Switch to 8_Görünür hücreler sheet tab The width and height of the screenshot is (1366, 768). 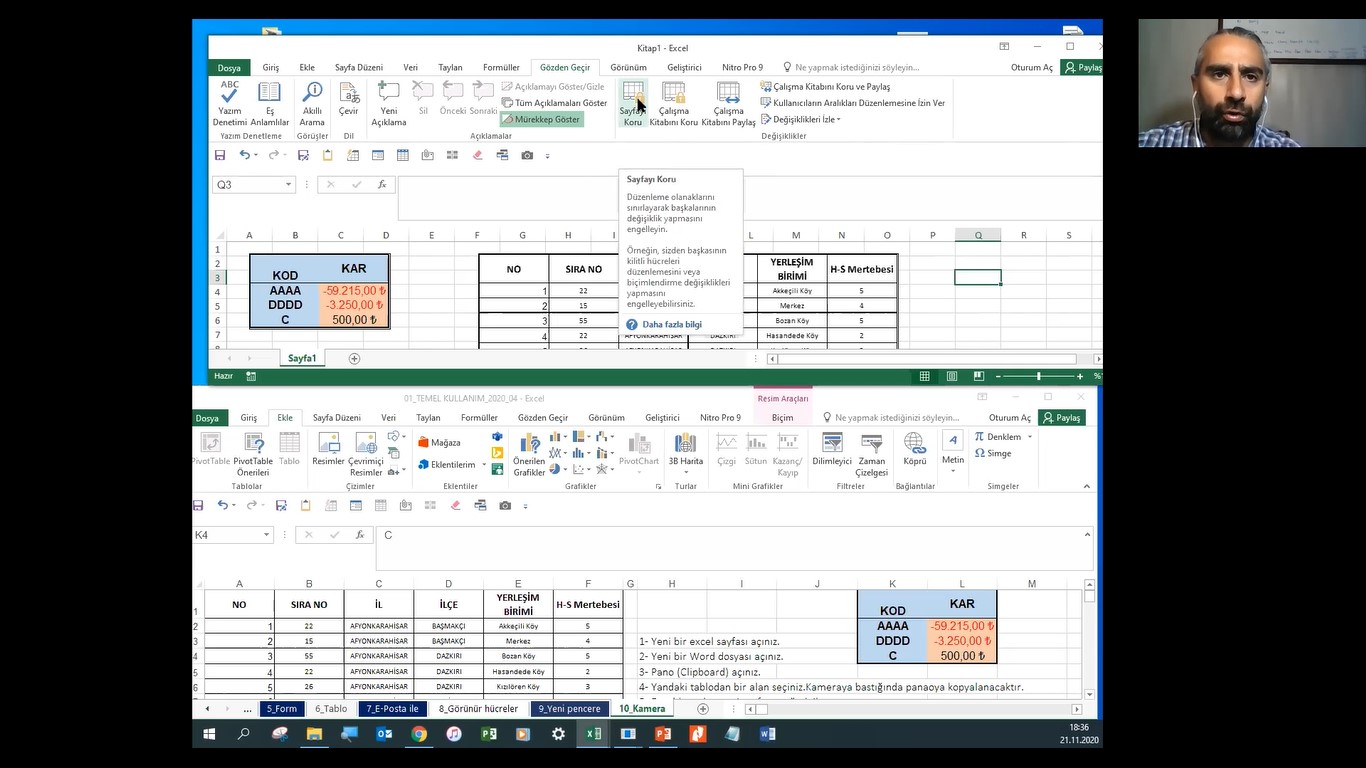478,709
